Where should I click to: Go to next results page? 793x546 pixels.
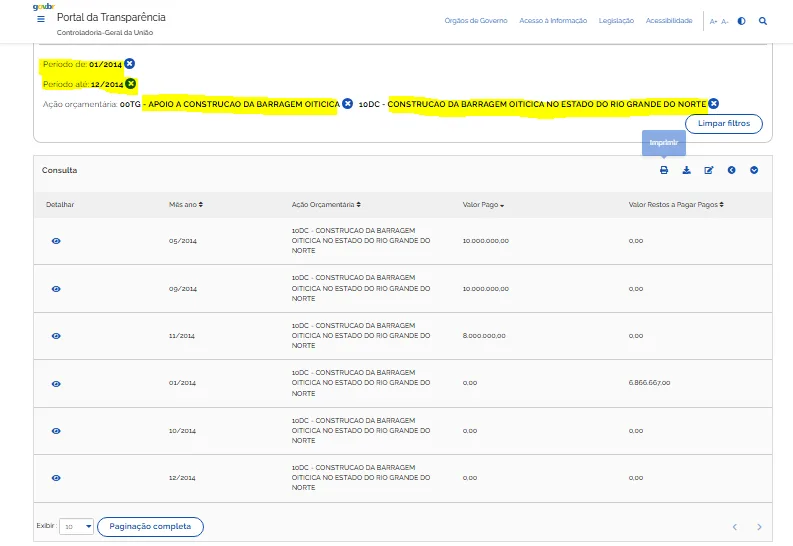pos(759,527)
